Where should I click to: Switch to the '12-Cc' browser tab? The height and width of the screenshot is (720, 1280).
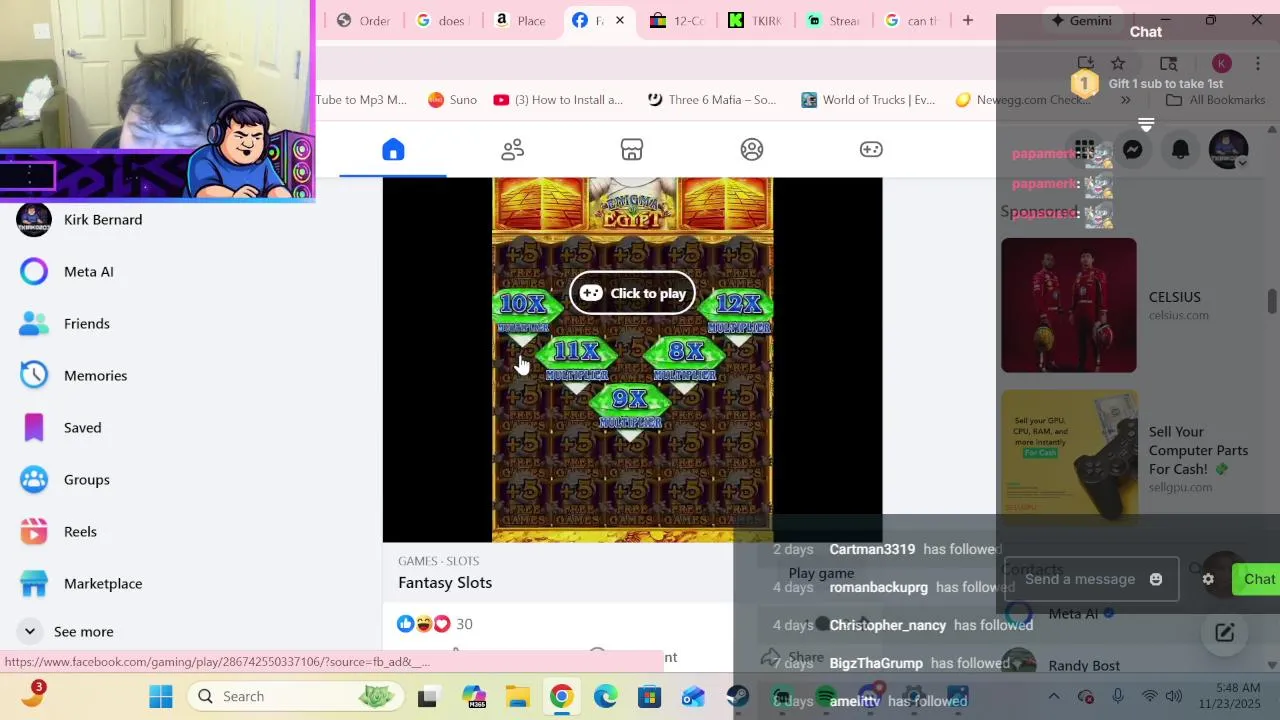point(677,20)
